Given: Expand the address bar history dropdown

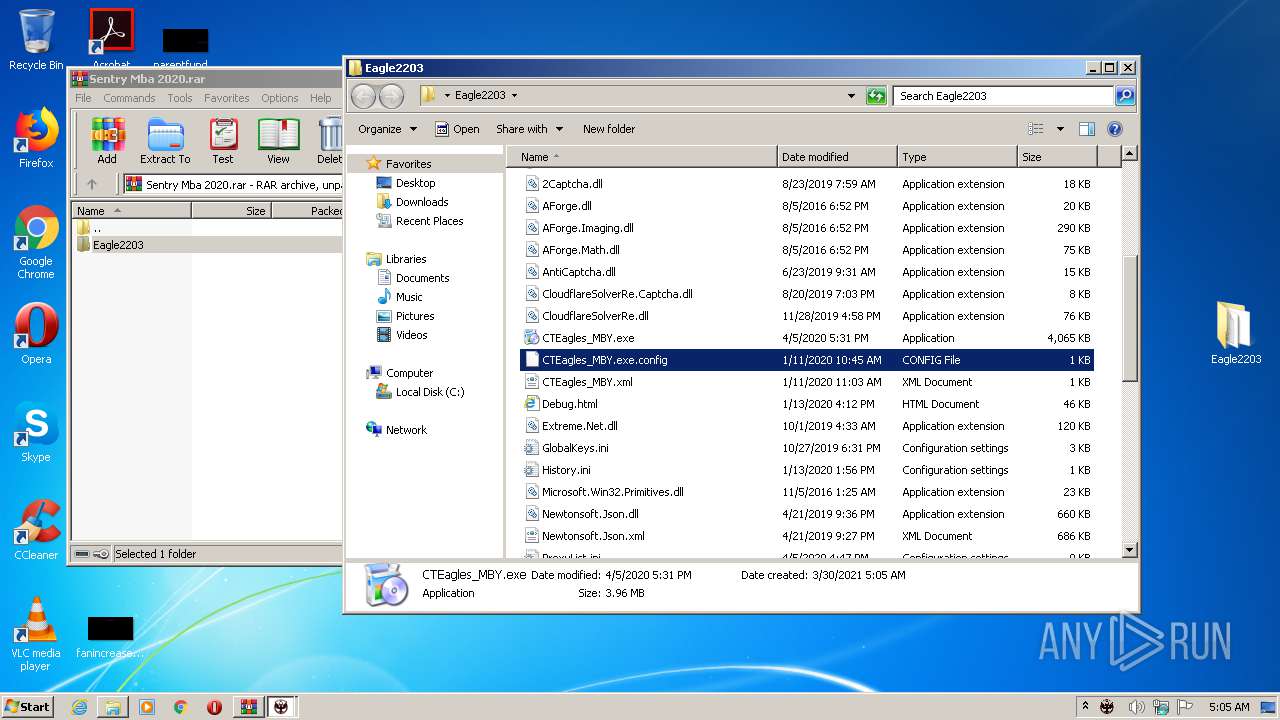Looking at the screenshot, I should pos(851,96).
